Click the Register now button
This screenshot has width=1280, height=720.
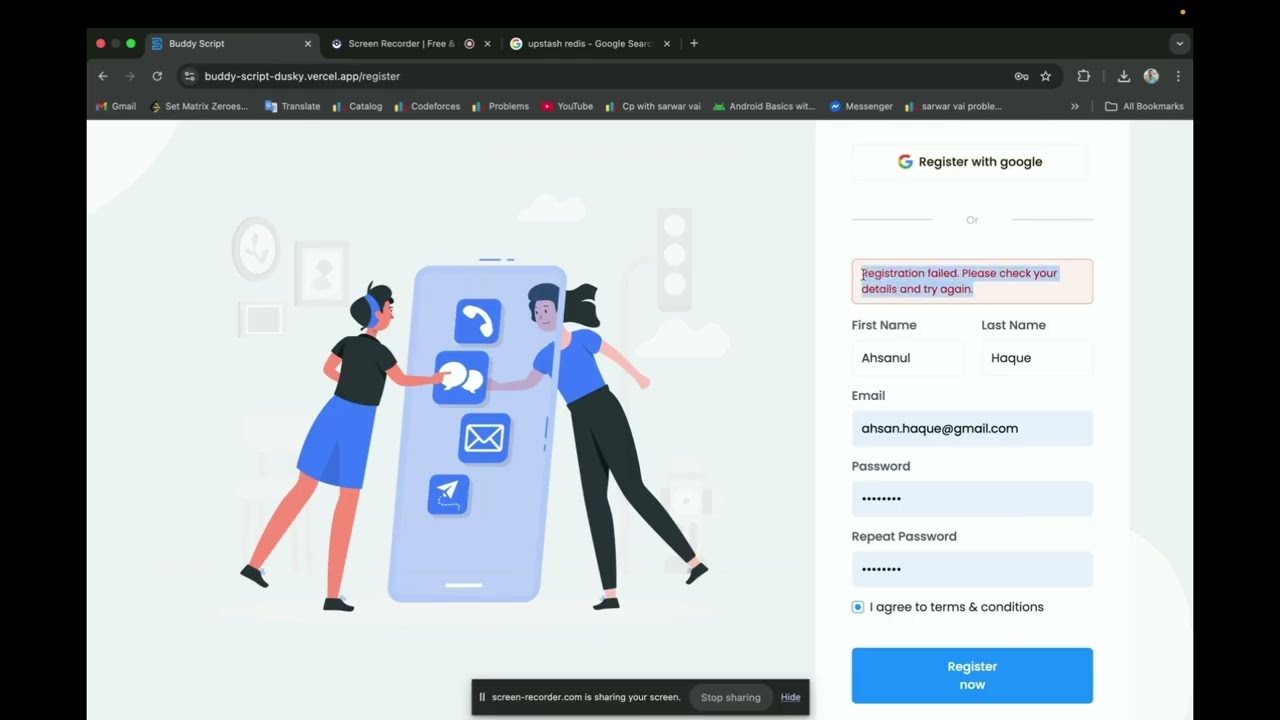[972, 675]
